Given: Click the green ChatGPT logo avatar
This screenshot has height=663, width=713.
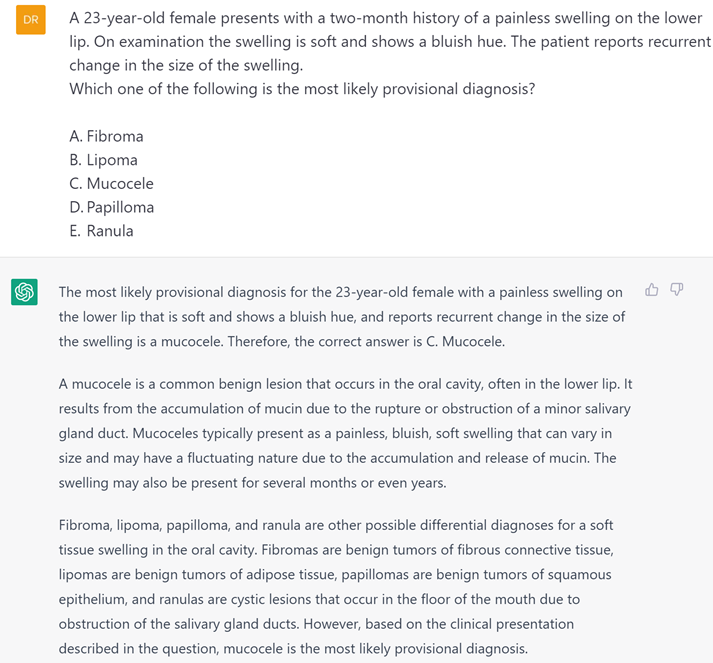Looking at the screenshot, I should tap(24, 292).
